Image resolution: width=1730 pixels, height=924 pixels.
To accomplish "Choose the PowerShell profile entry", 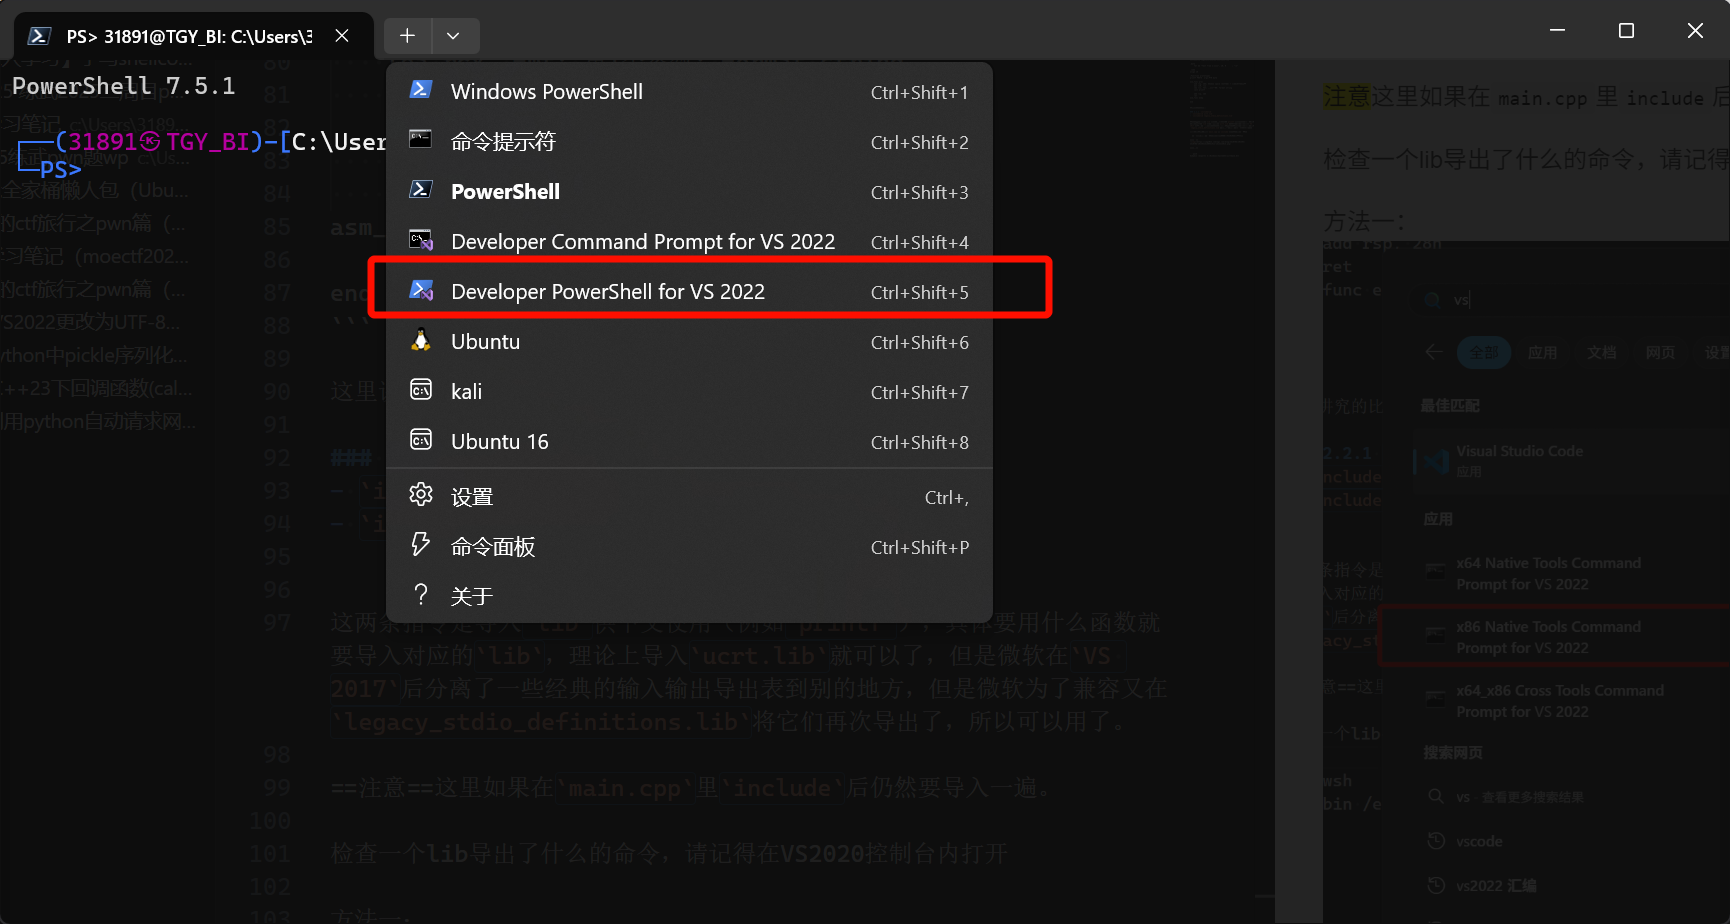I will (689, 192).
